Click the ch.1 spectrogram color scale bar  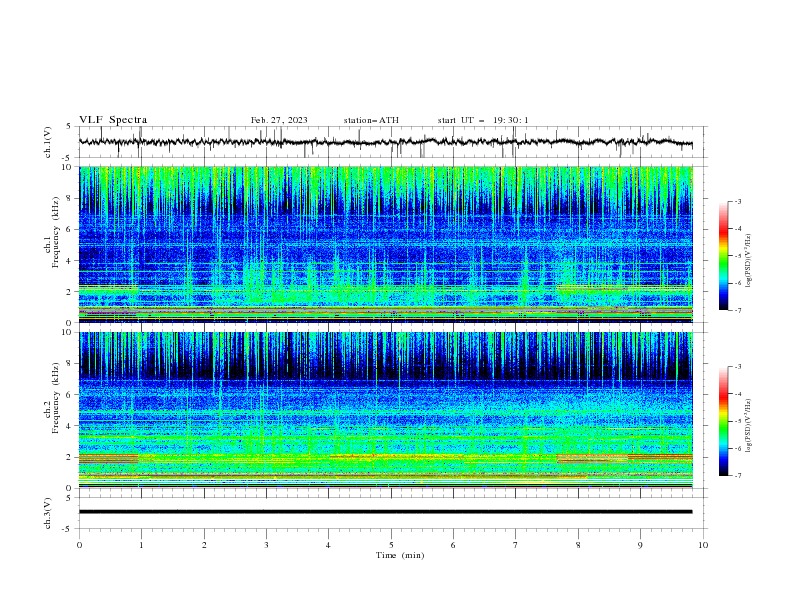click(x=724, y=256)
